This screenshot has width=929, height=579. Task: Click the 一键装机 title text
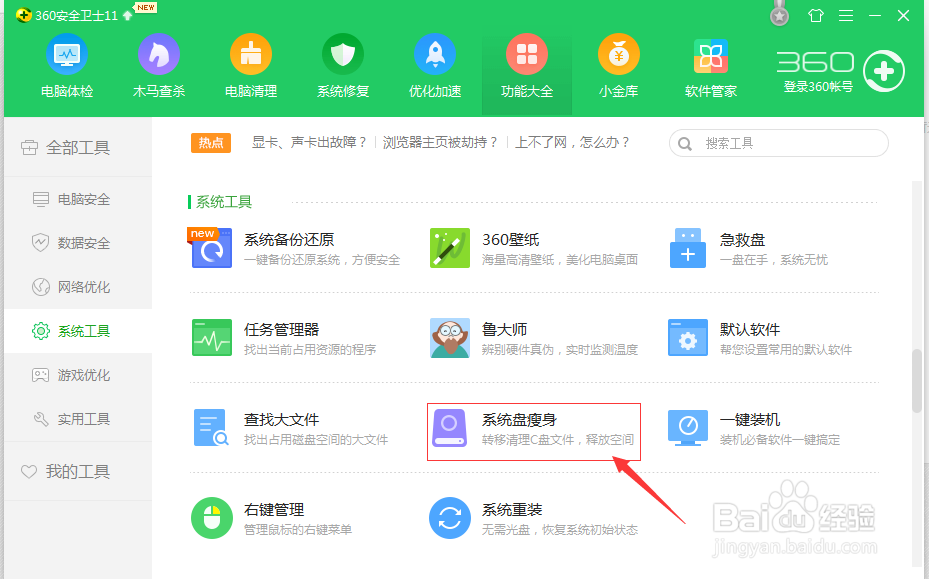coord(750,420)
